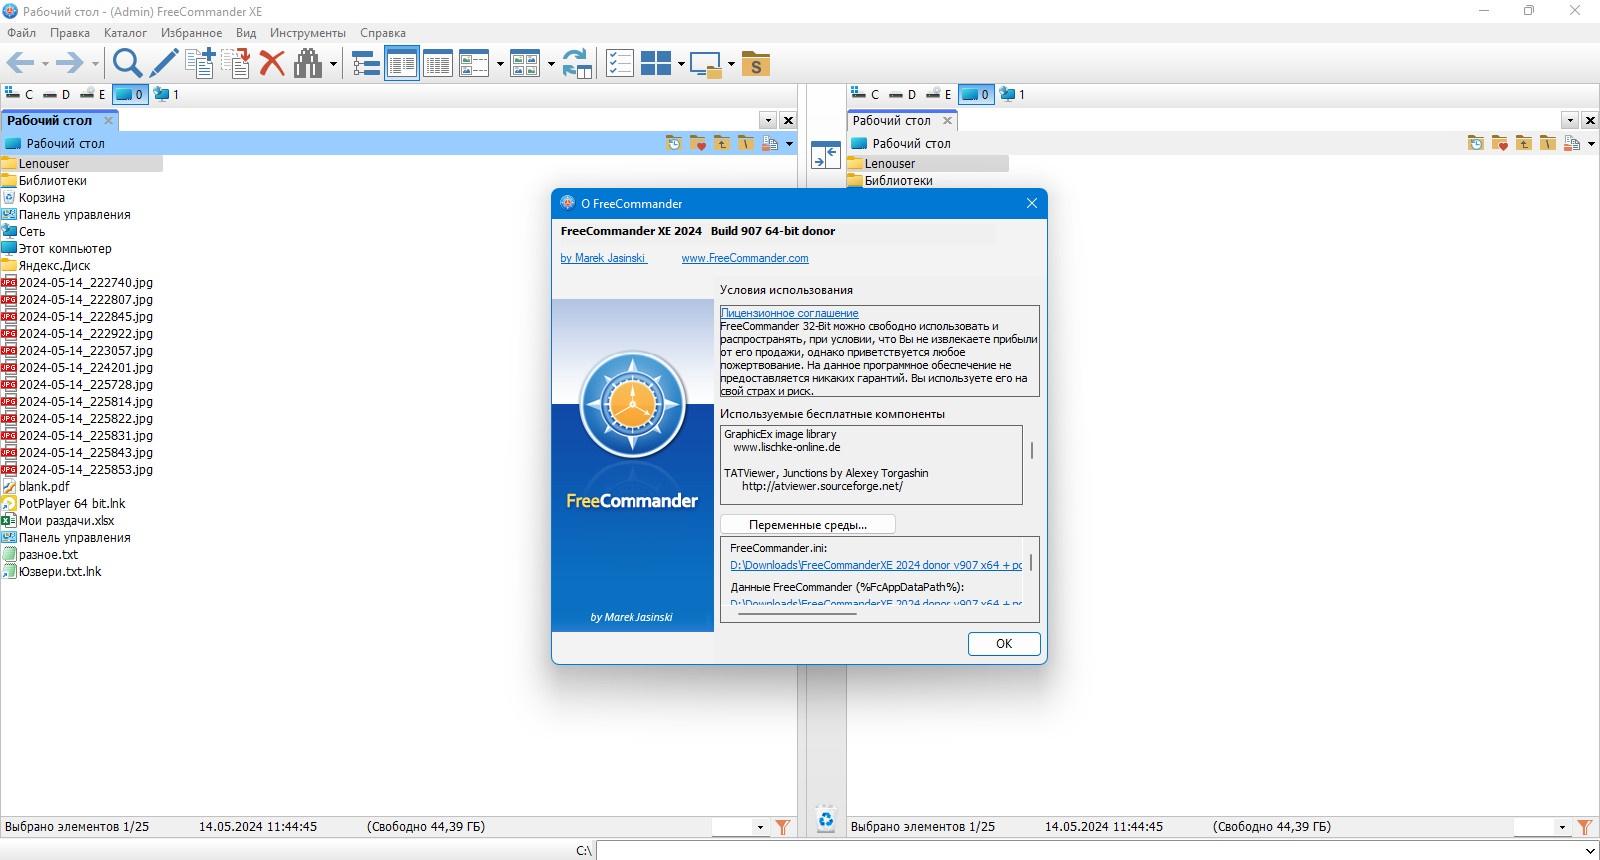1600x860 pixels.
Task: Click the checklist selection icon in toolbar
Action: point(620,64)
